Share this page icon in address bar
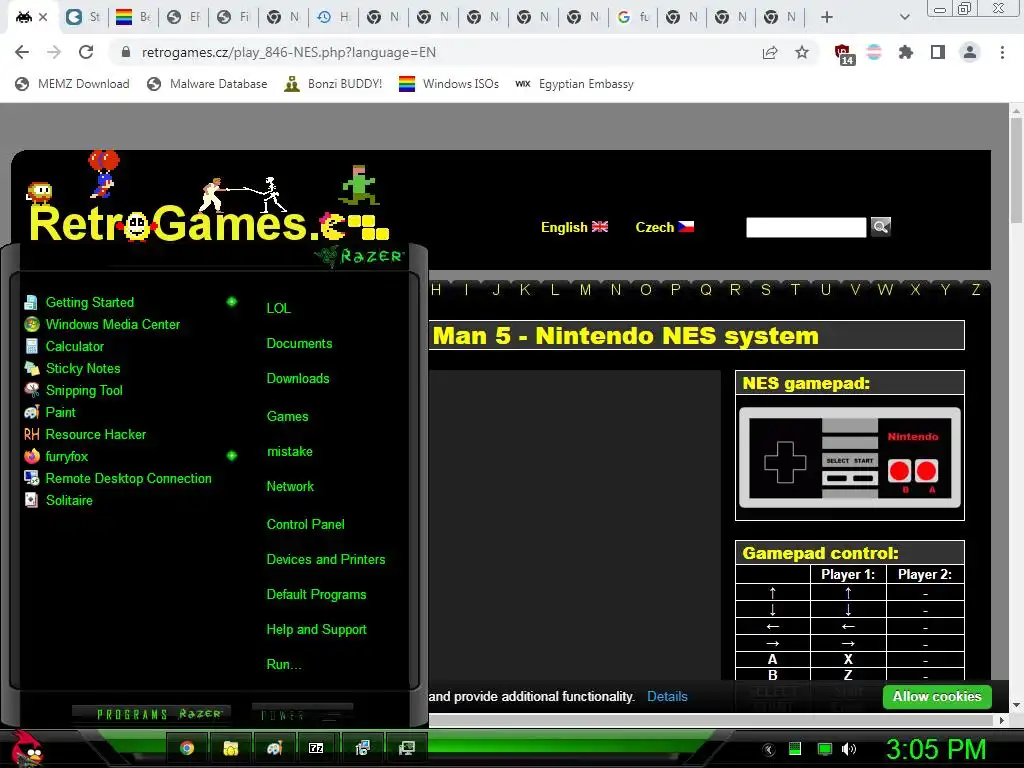 coord(770,52)
